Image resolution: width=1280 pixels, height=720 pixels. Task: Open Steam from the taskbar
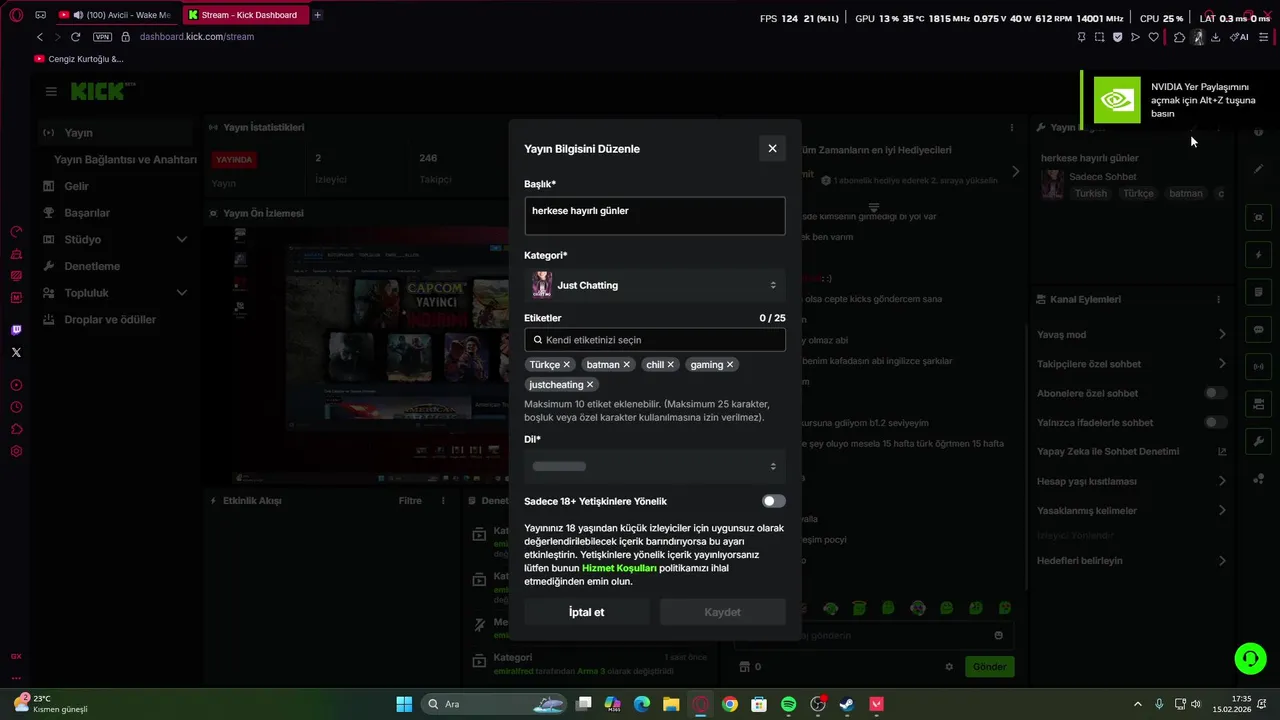(x=847, y=704)
